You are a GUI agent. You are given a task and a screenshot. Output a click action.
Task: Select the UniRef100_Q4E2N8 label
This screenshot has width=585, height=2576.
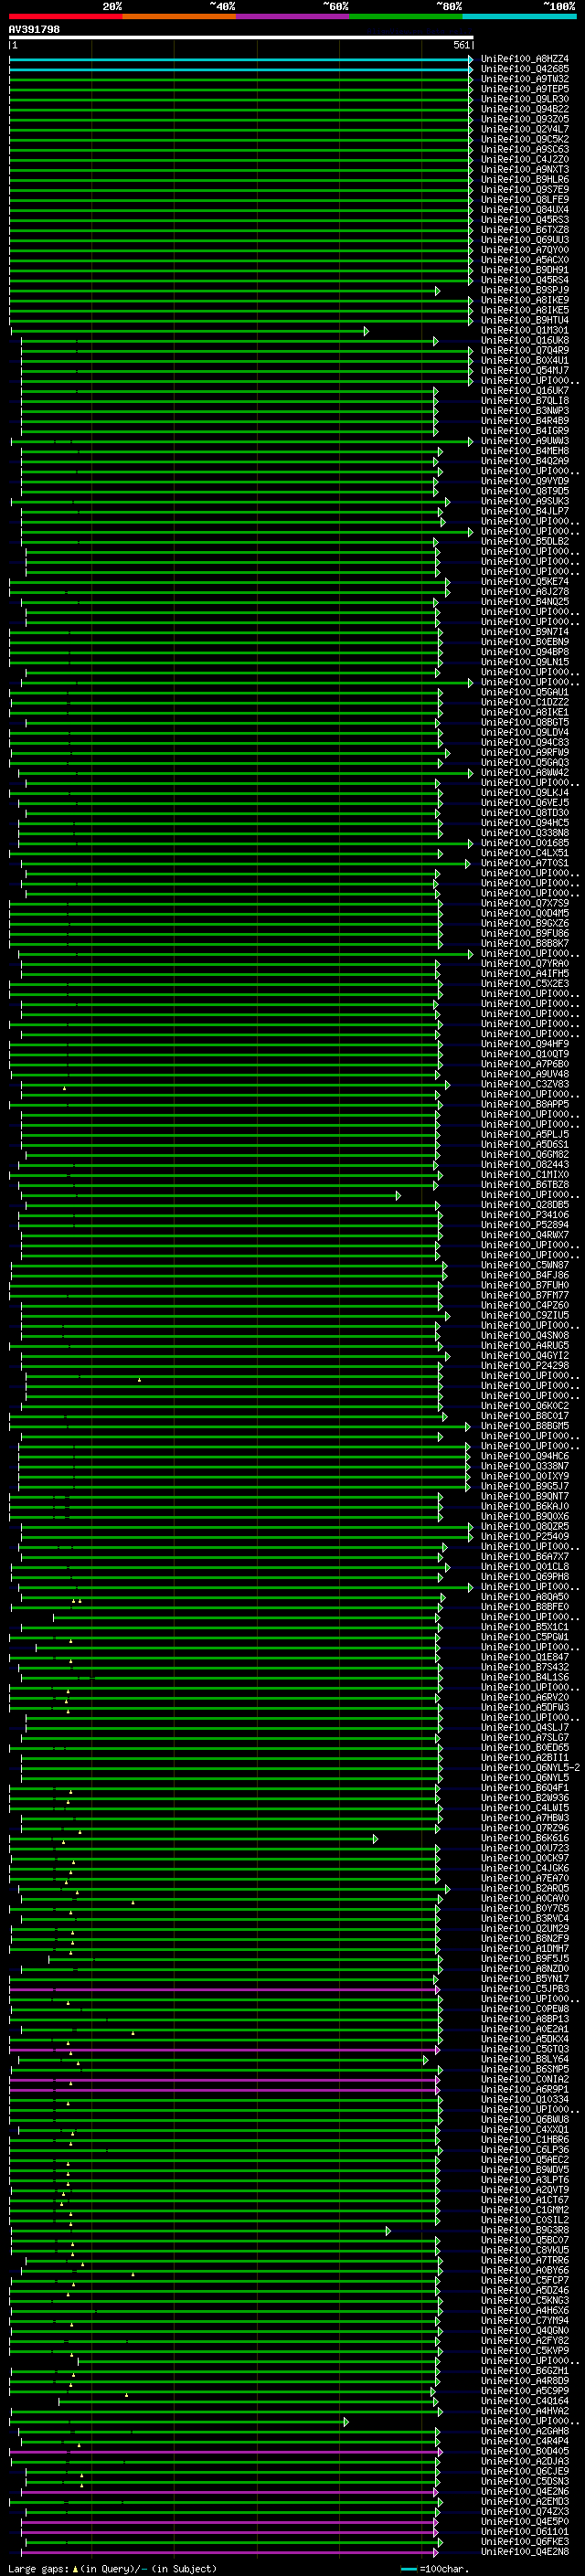click(525, 2551)
